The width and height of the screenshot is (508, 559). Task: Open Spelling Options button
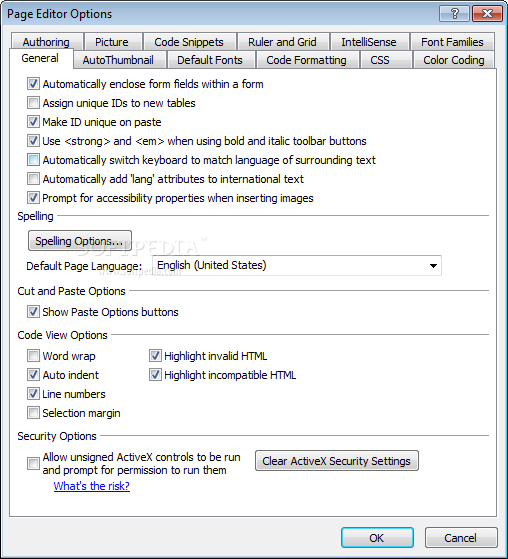[79, 241]
